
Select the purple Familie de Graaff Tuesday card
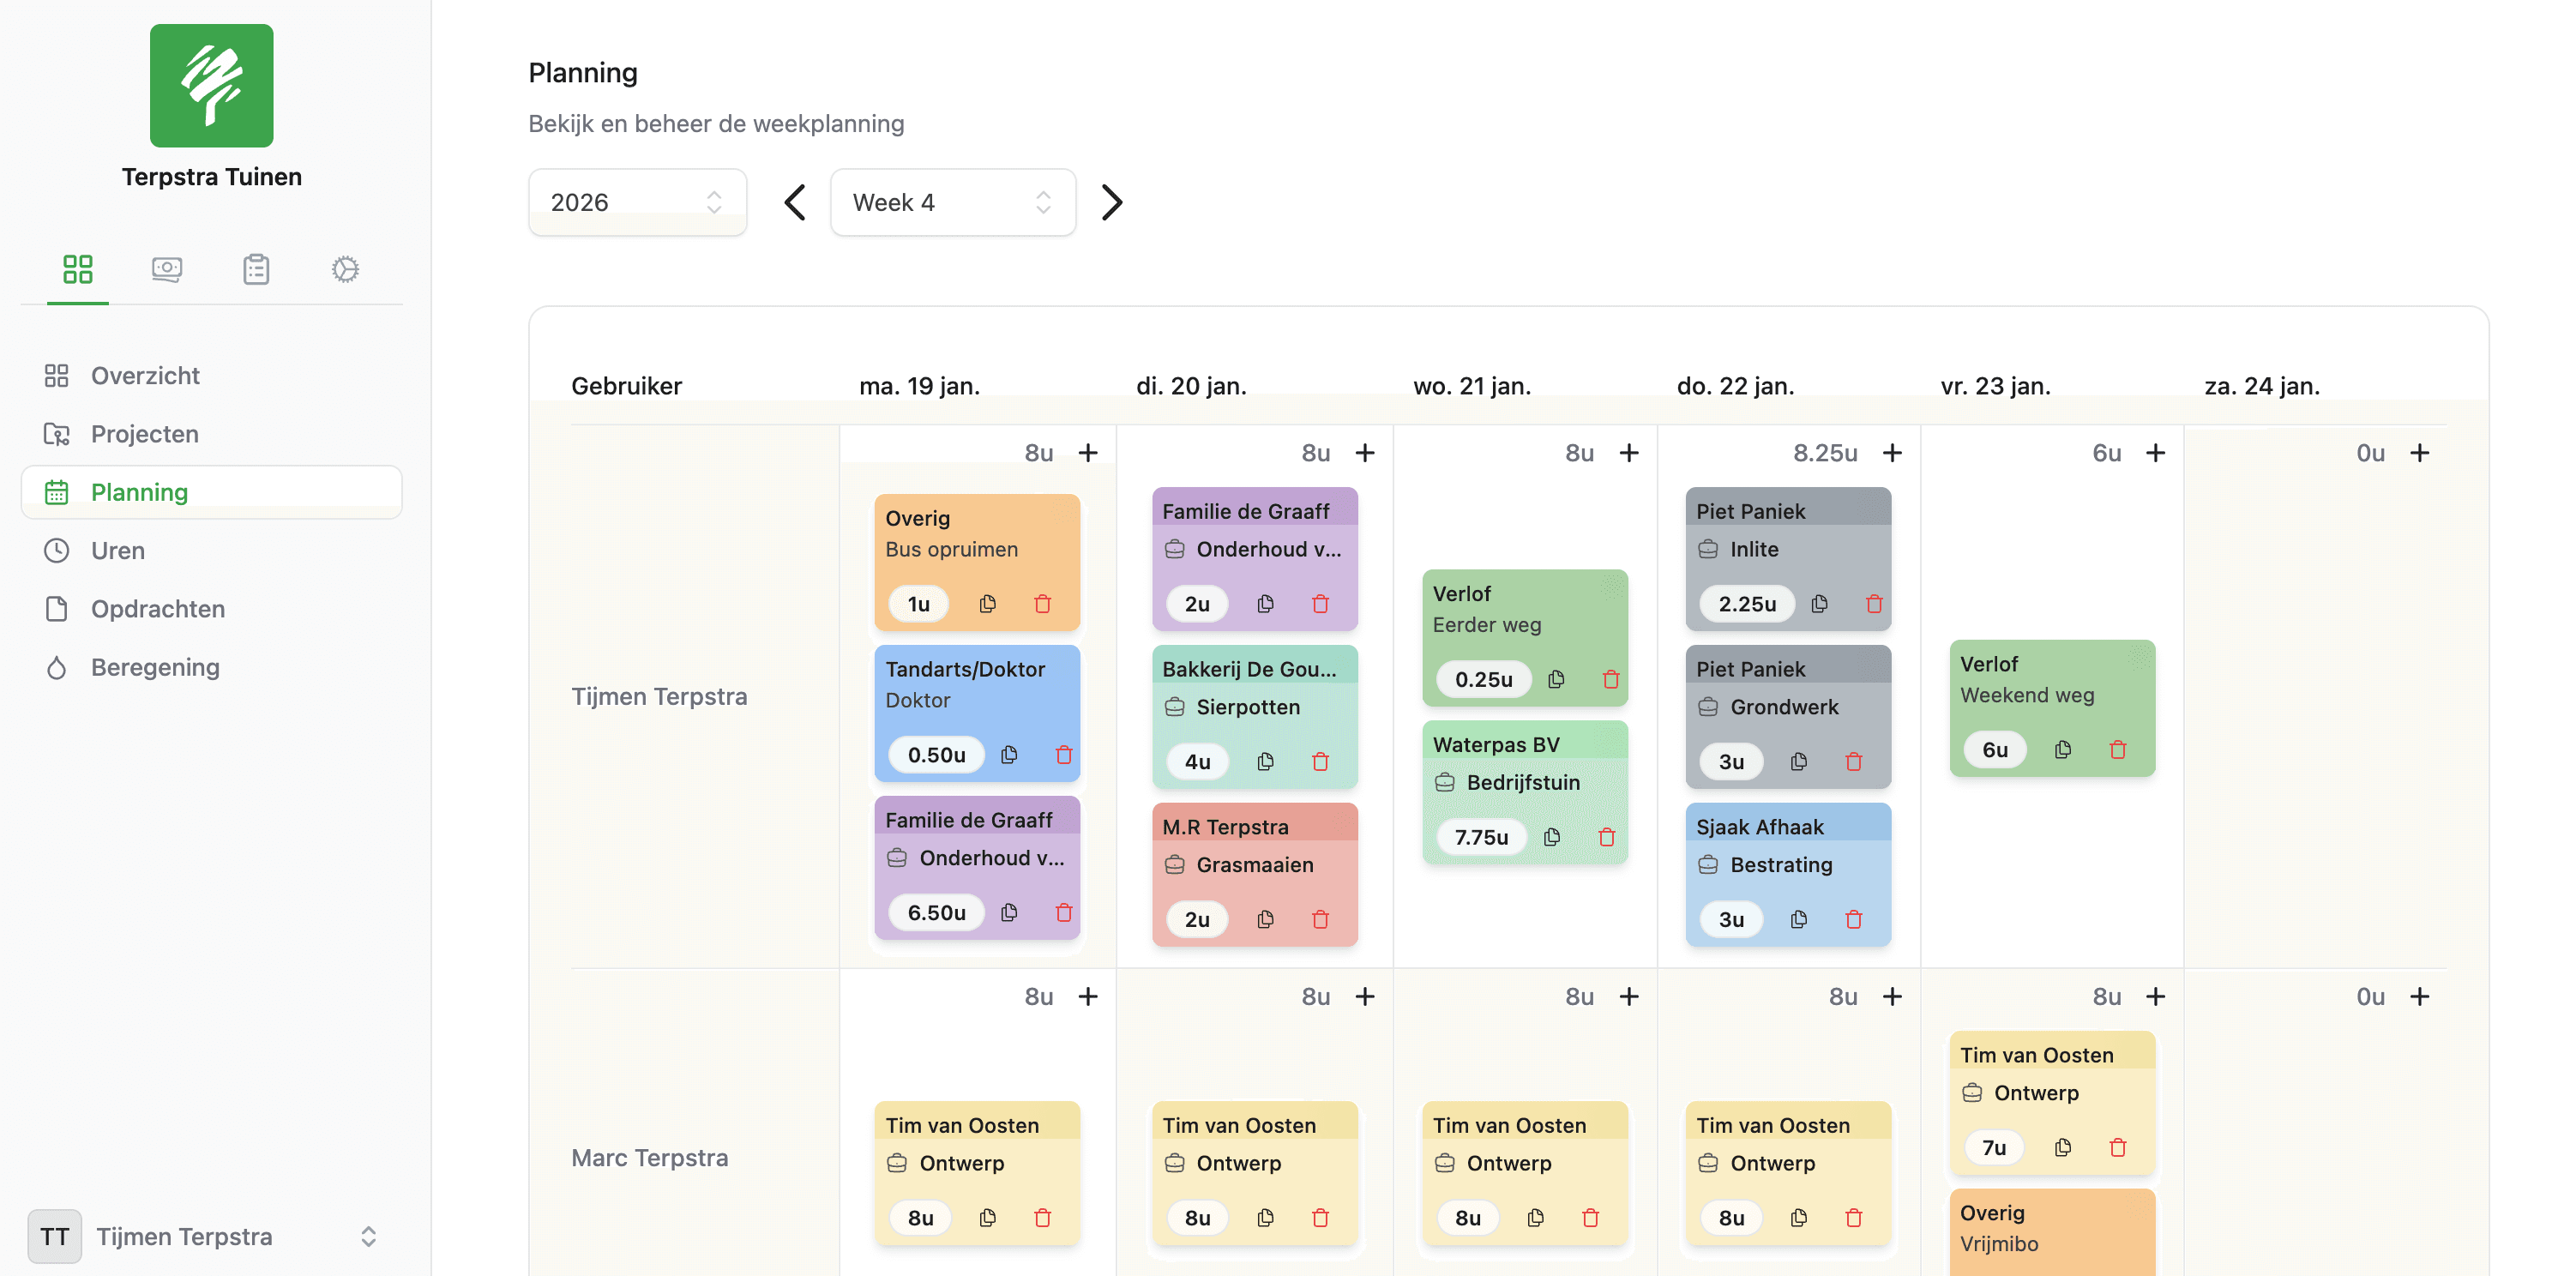coord(1254,548)
